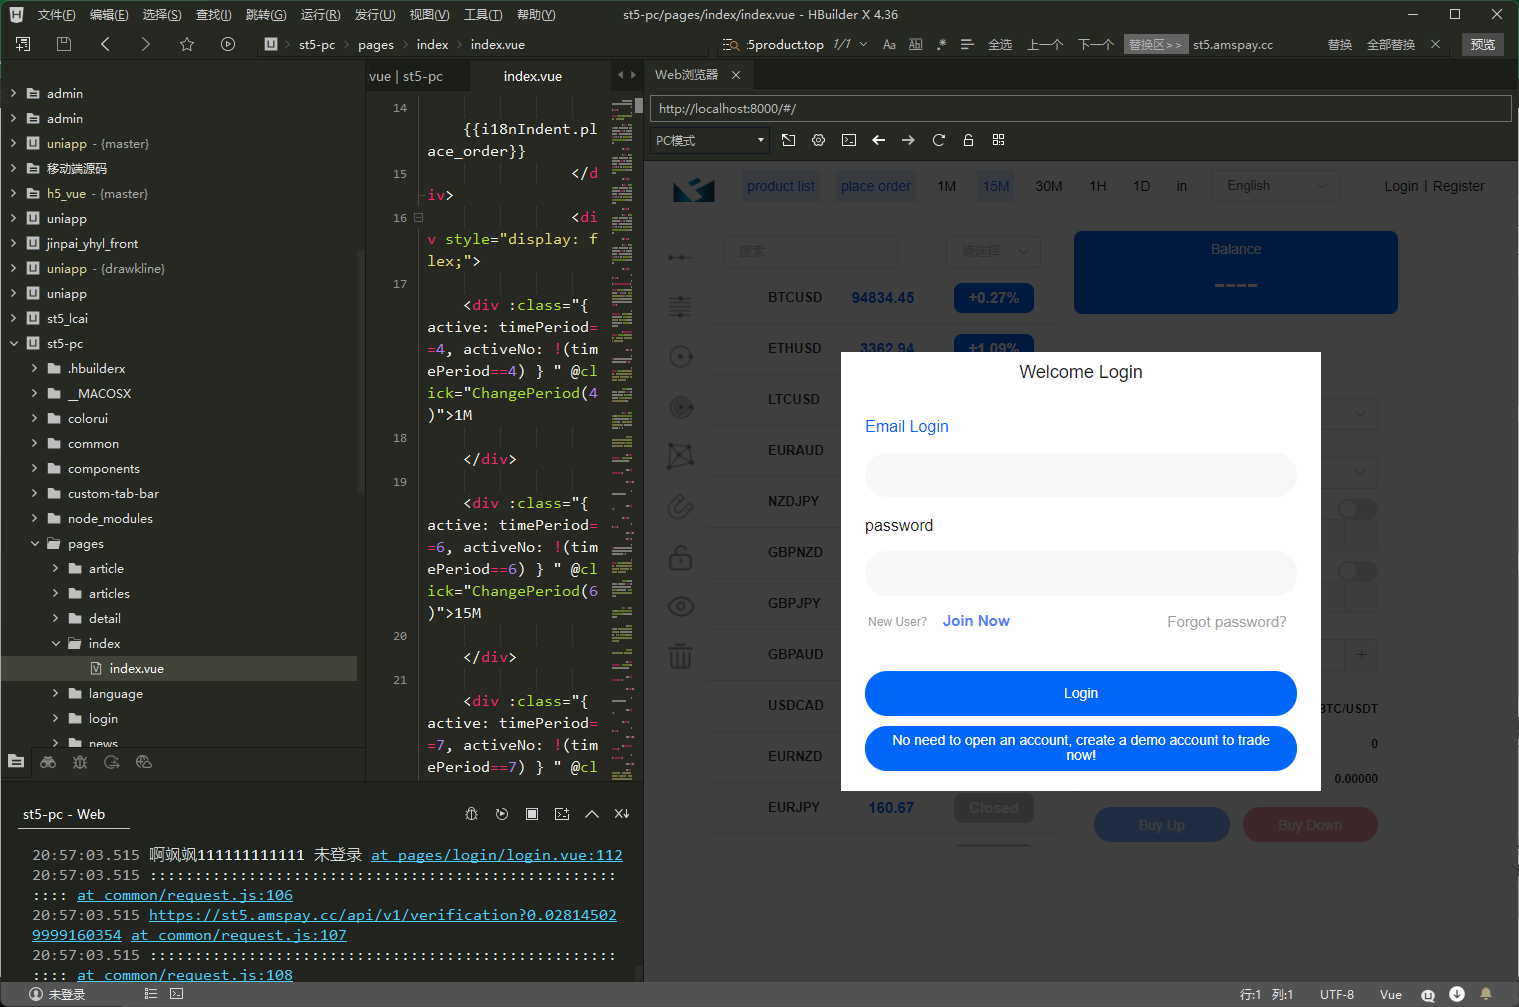Click the star bookmark icon
This screenshot has width=1519, height=1007.
[186, 44]
